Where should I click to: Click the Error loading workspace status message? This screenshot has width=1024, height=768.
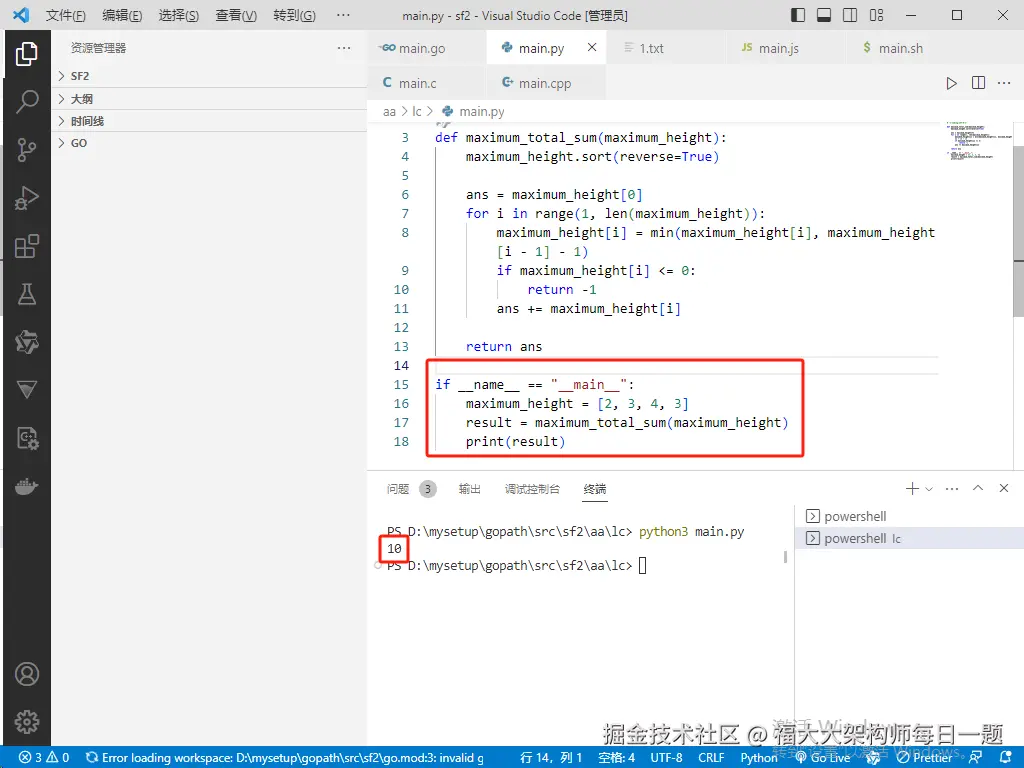pyautogui.click(x=285, y=758)
